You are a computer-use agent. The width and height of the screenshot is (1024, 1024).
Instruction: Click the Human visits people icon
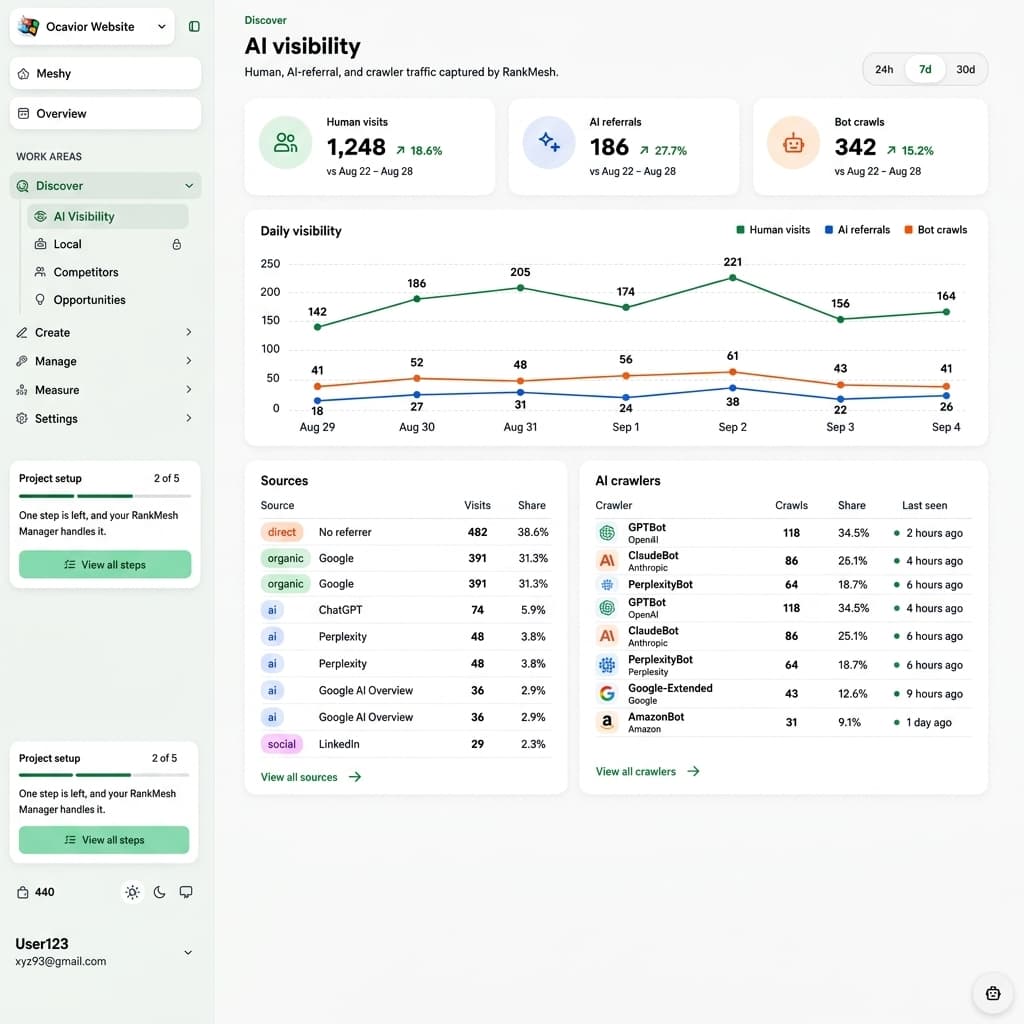click(x=285, y=142)
